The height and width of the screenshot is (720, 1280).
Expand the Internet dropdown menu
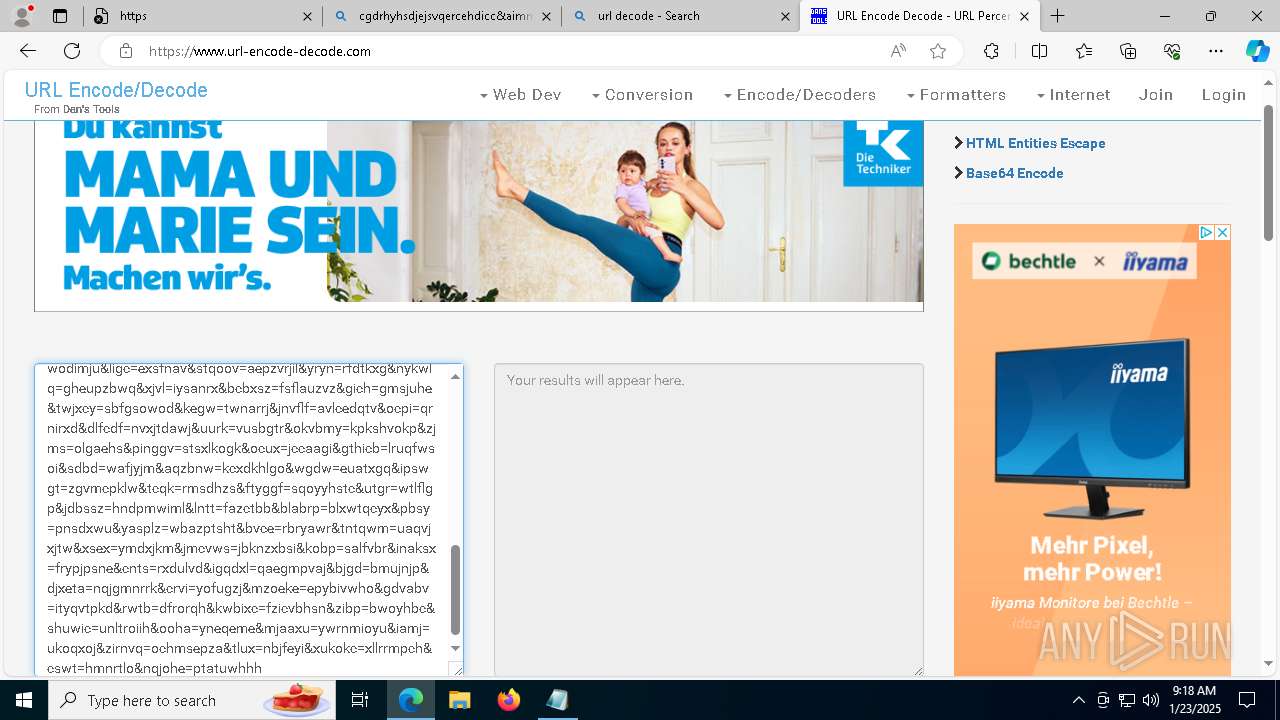1073,95
